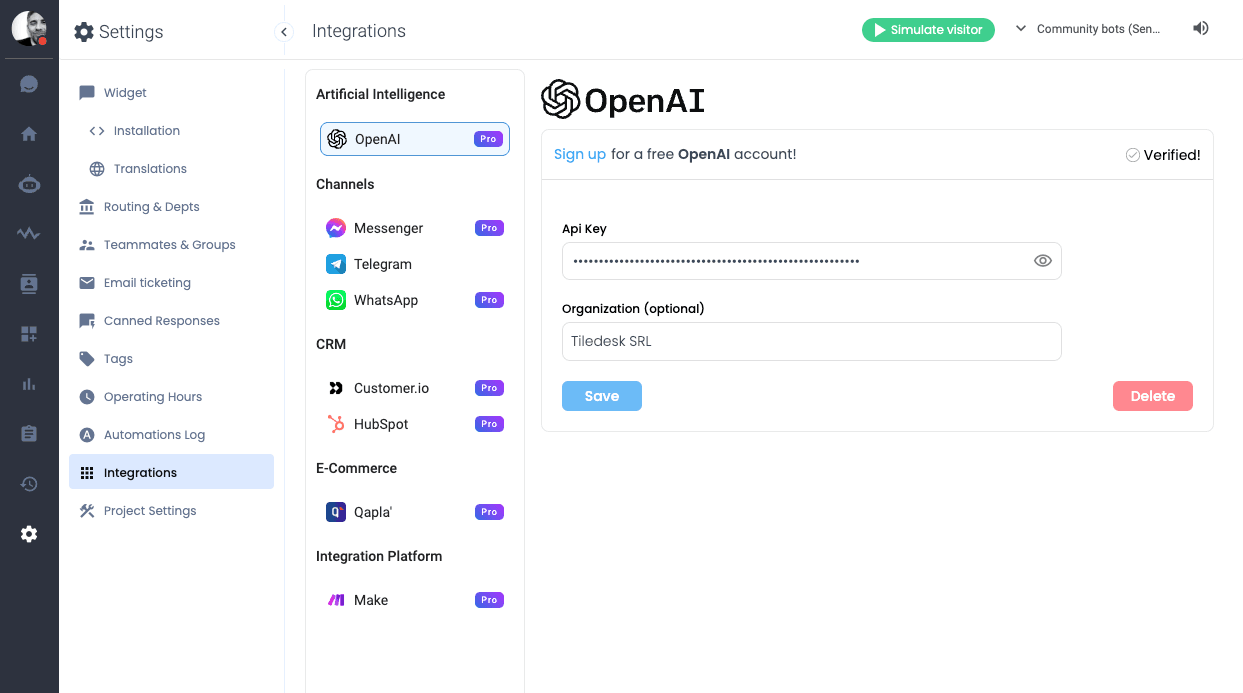The height and width of the screenshot is (693, 1243).
Task: Open activity pulse icon in left rail
Action: tap(29, 234)
